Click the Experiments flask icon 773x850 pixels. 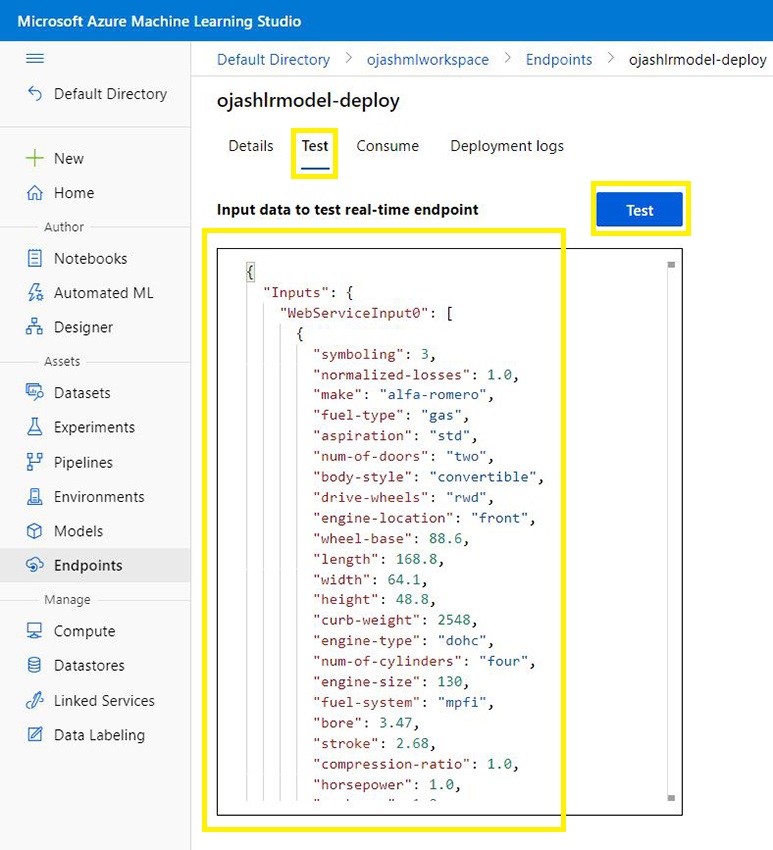[x=35, y=427]
